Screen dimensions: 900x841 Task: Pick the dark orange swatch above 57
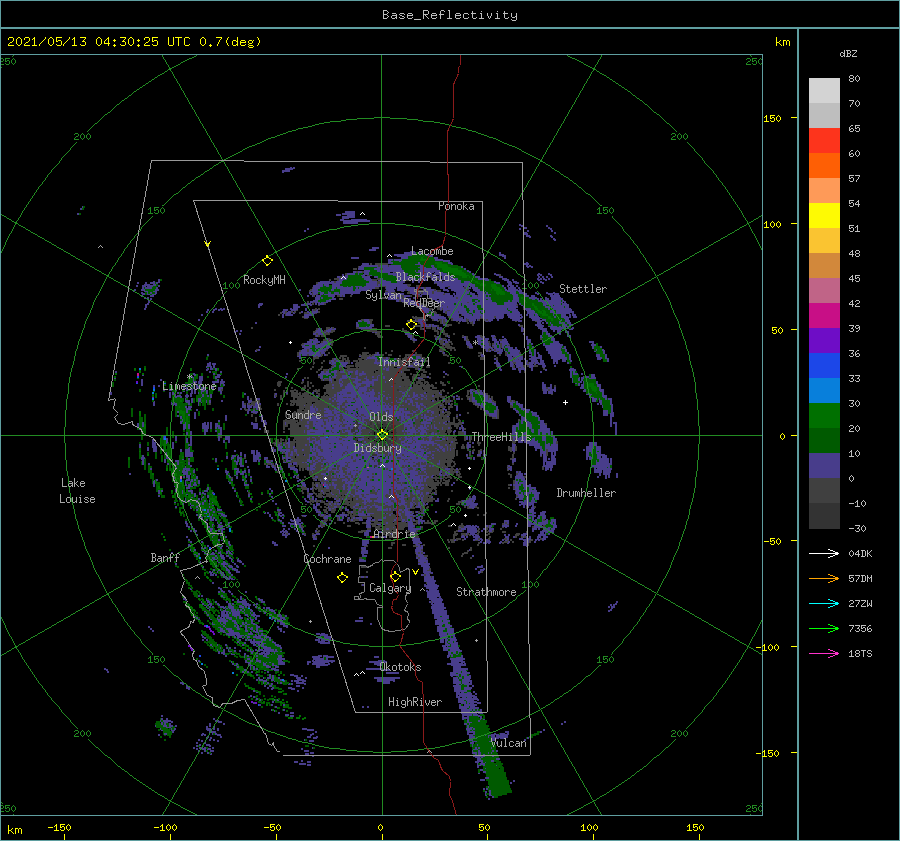(x=824, y=165)
